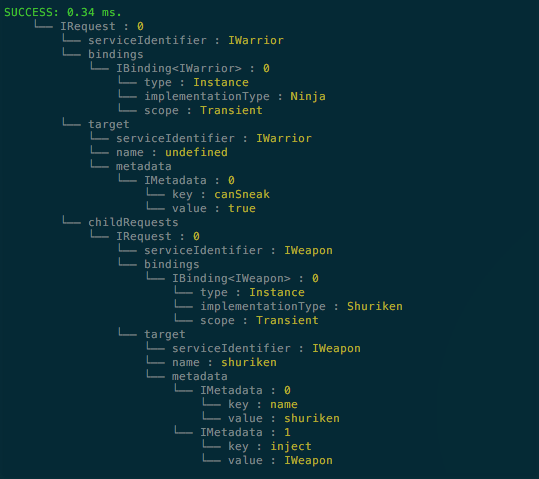Select the implementationType : Ninja line
The image size is (539, 479).
point(235,96)
